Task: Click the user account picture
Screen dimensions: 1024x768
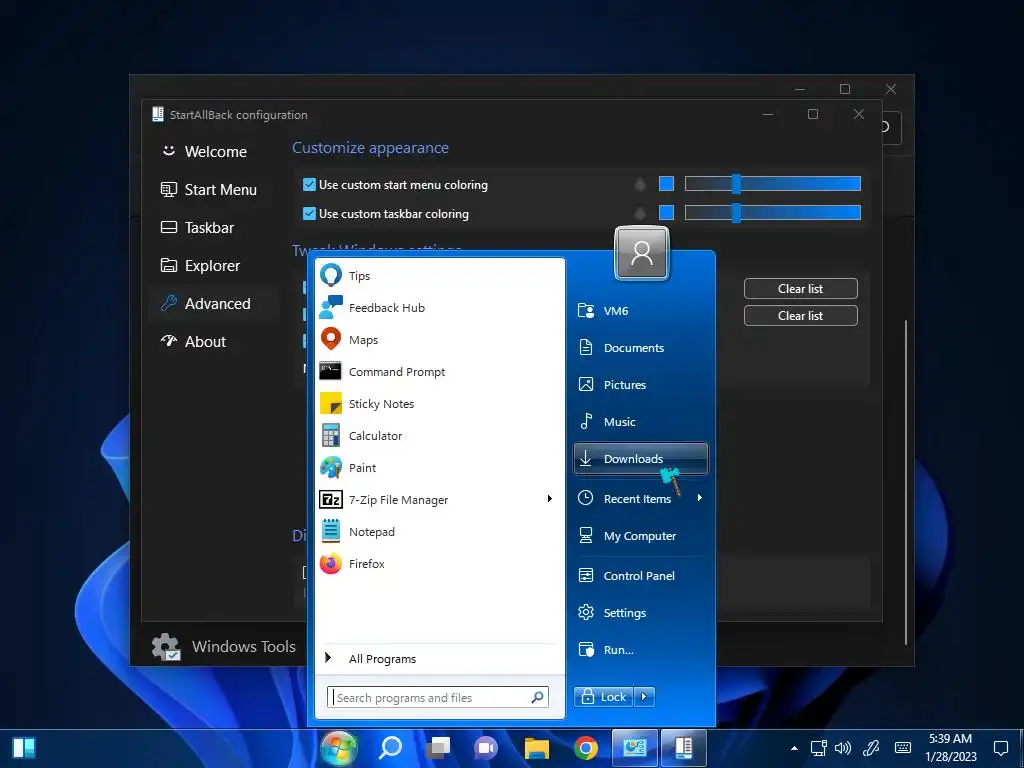Action: [x=642, y=253]
